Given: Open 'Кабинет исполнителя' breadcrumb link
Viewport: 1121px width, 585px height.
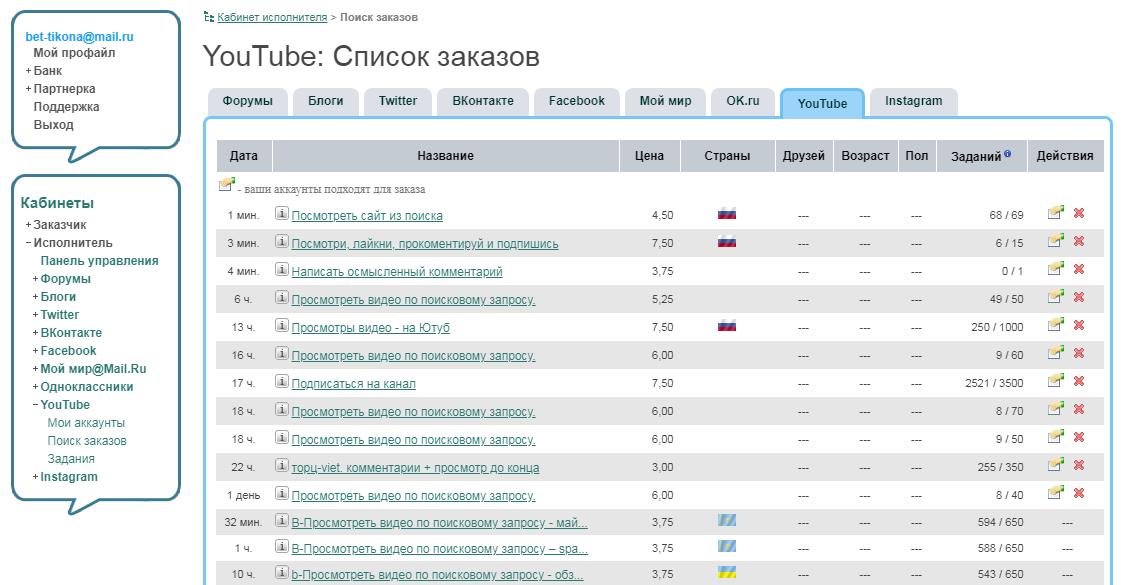Looking at the screenshot, I should click(x=272, y=17).
